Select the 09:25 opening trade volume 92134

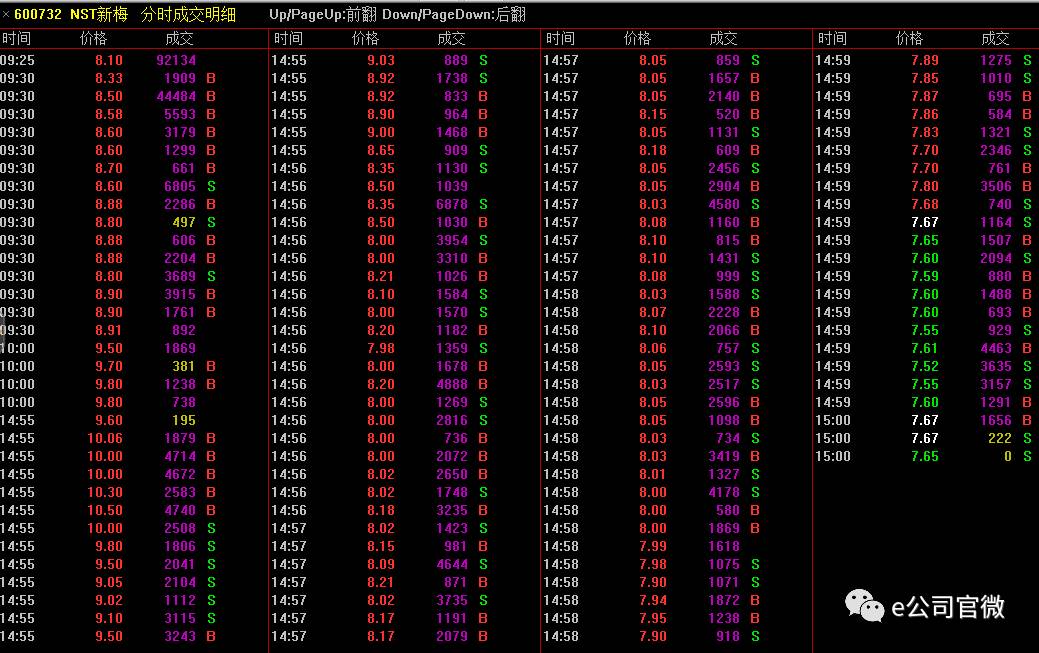pos(176,60)
